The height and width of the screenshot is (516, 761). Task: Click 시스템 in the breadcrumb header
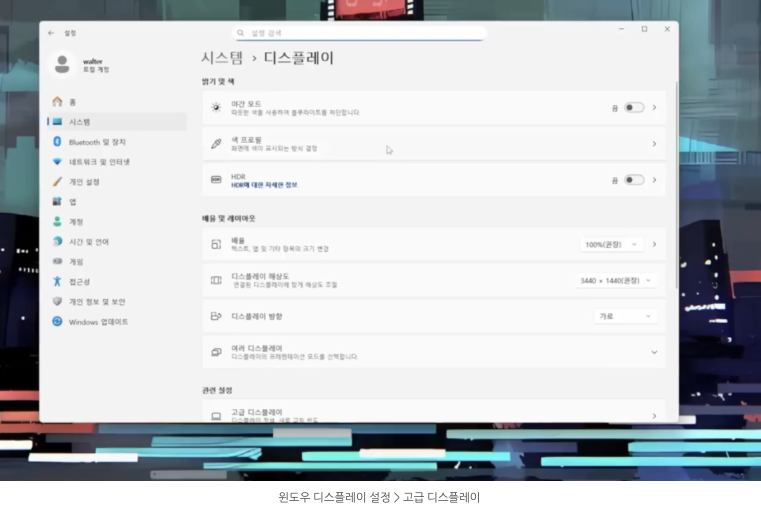221,58
